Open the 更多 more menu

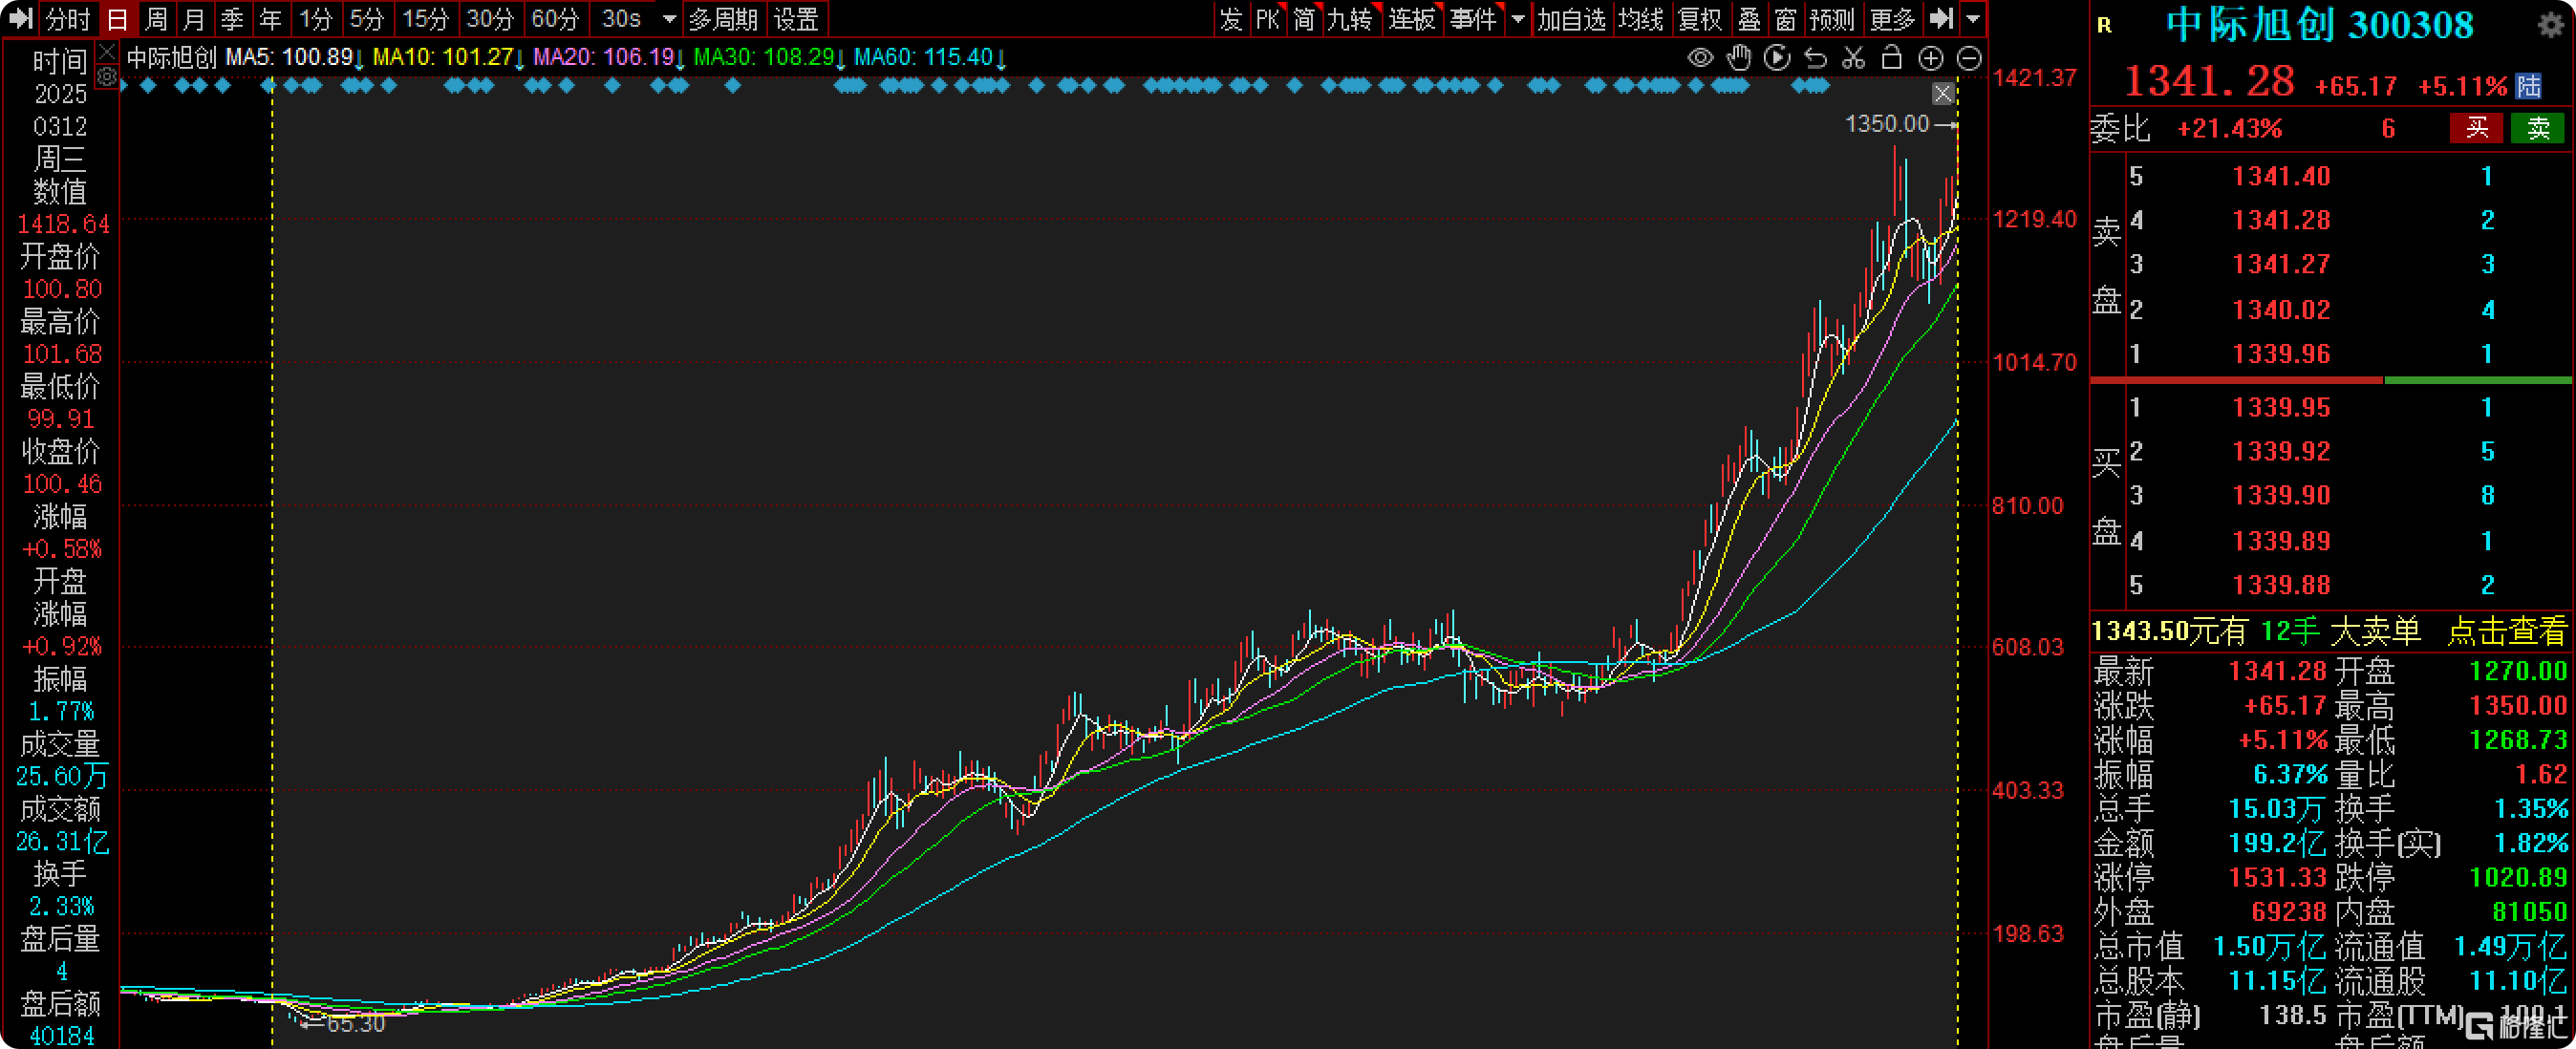tap(1892, 19)
